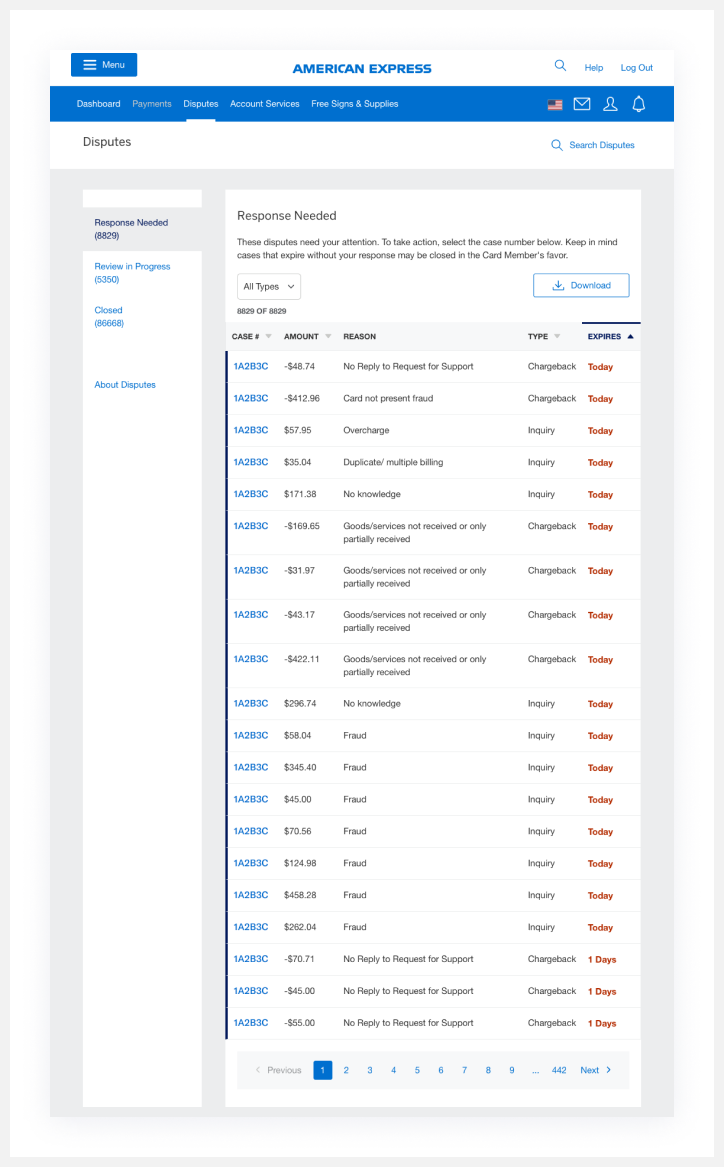
Task: Switch to the Dashboard nav item
Action: point(98,103)
